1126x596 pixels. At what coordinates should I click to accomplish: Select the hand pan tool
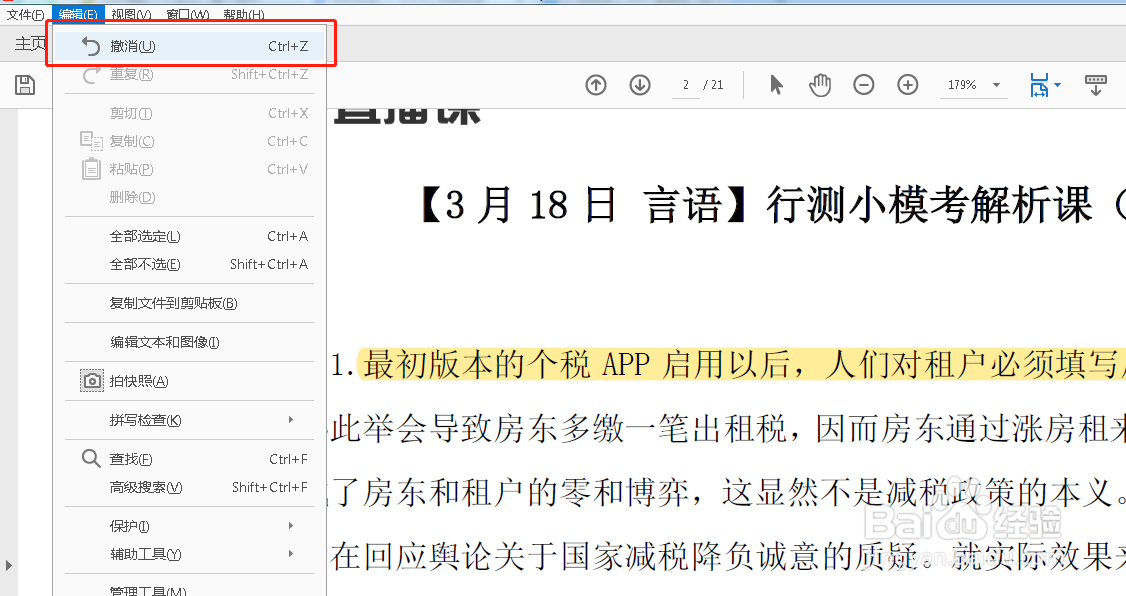coord(820,85)
